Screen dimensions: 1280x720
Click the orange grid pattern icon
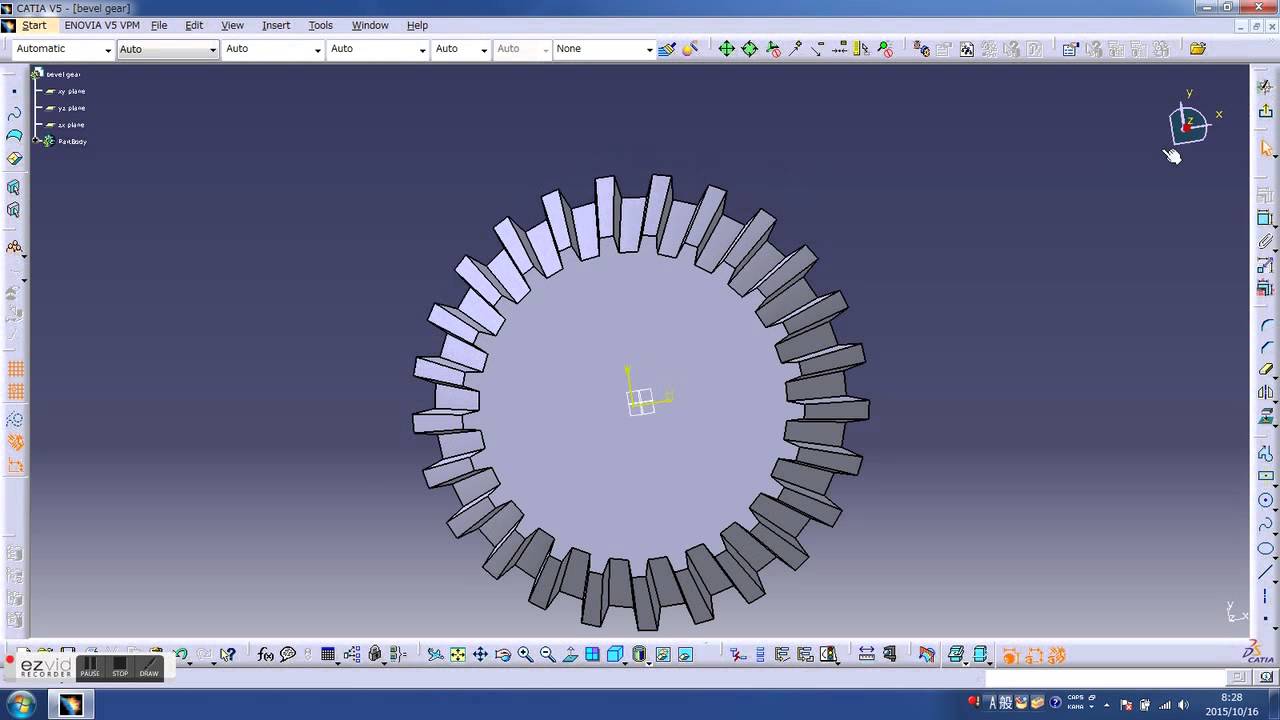pos(15,369)
